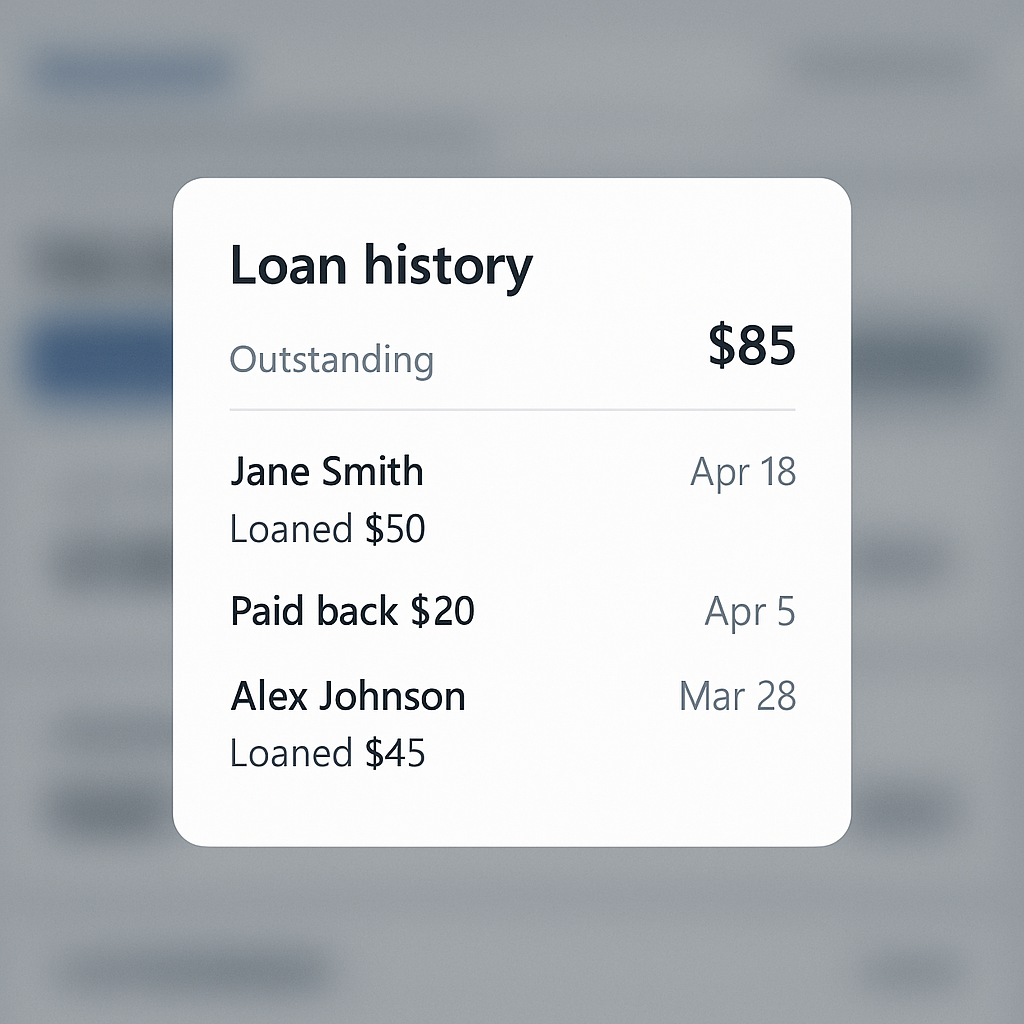Viewport: 1024px width, 1024px height.
Task: Select the Mar 28 date next to Alex Johnson
Action: click(737, 695)
